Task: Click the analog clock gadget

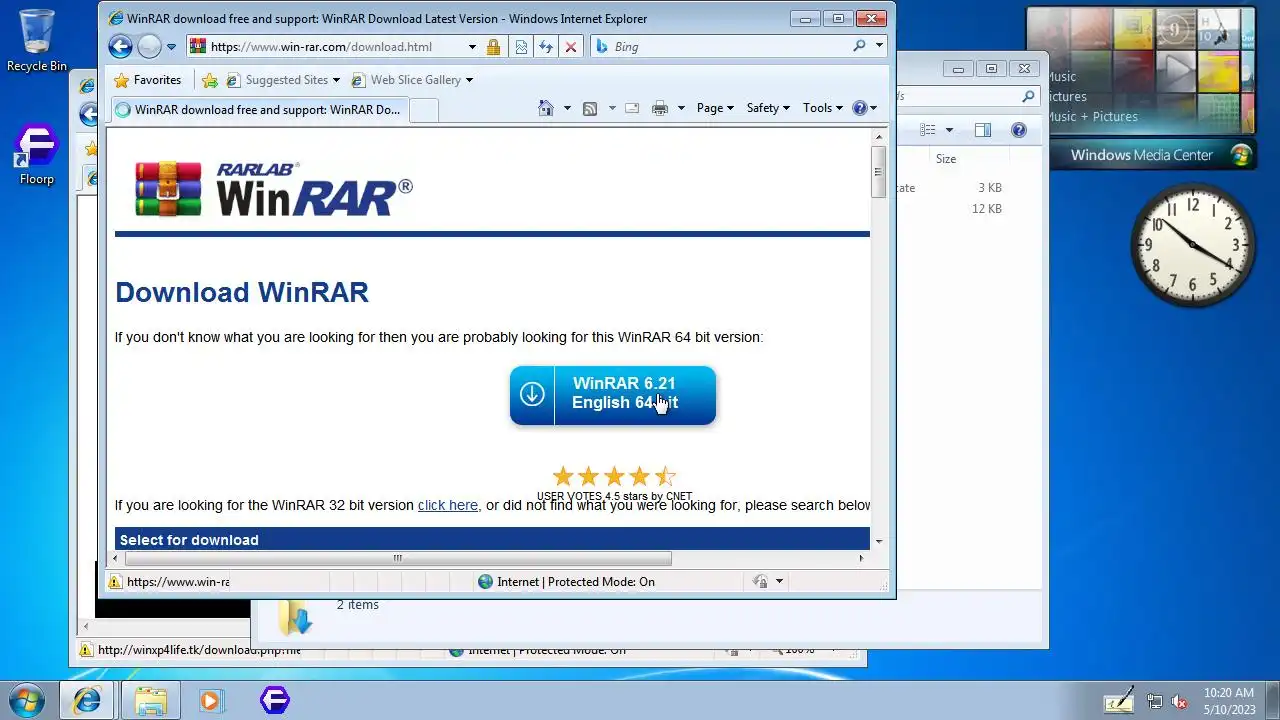Action: coord(1192,245)
